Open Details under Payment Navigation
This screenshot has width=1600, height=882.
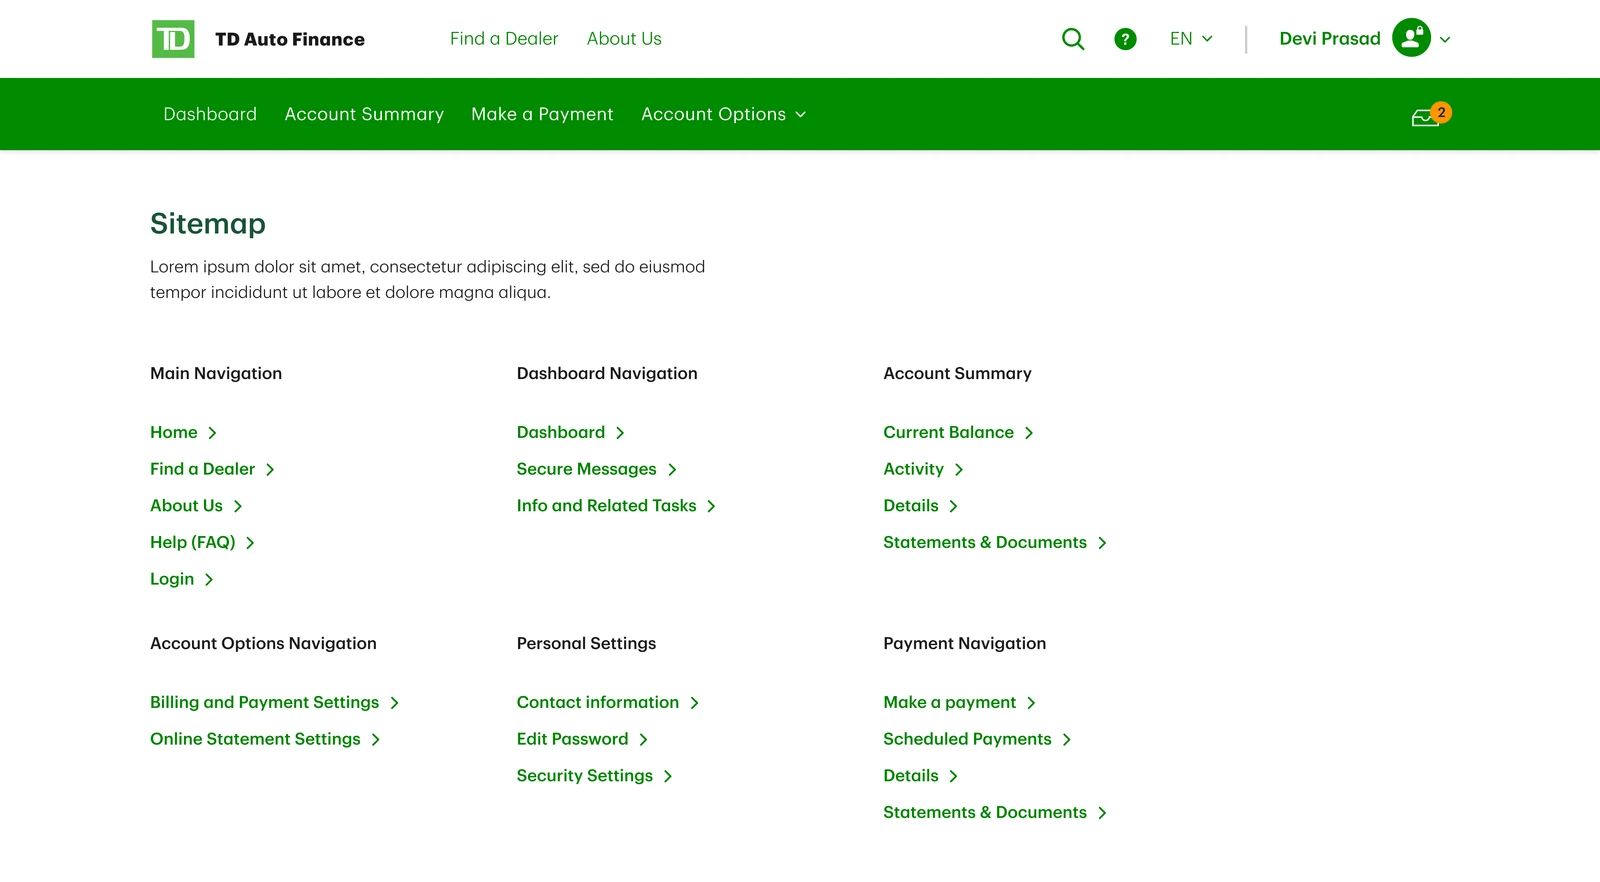click(920, 776)
